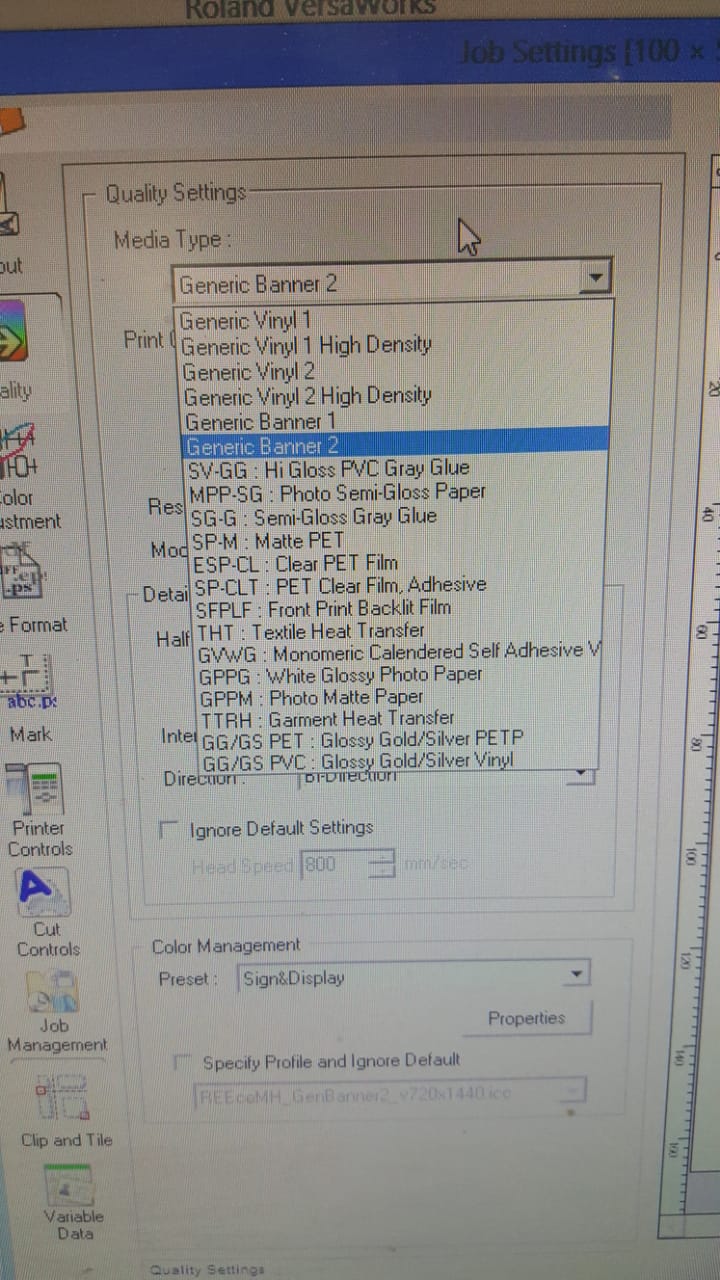Enable Specify Profile and Ignore Default checkbox

pos(182,1061)
